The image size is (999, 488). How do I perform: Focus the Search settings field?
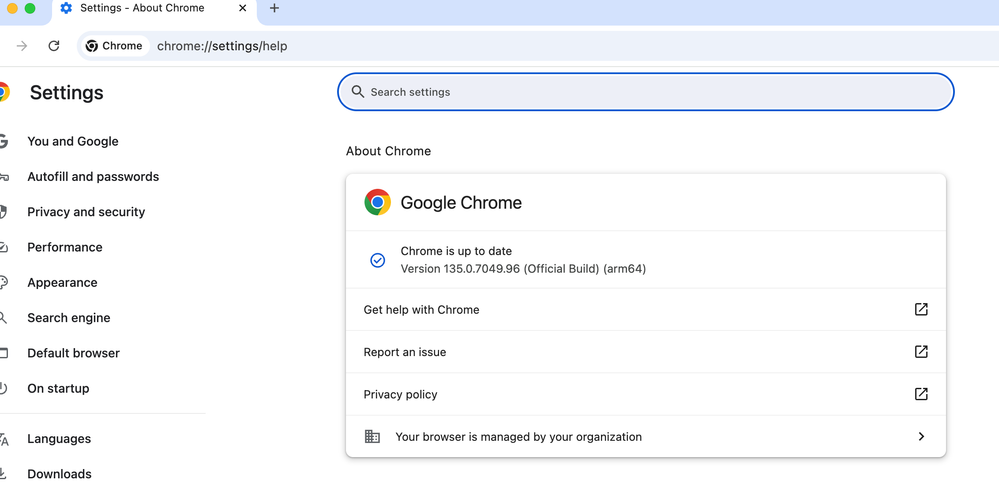coord(645,92)
